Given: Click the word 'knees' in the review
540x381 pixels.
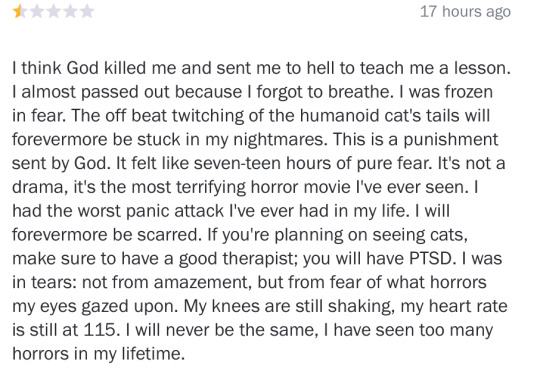Looking at the screenshot, I should 236,306.
